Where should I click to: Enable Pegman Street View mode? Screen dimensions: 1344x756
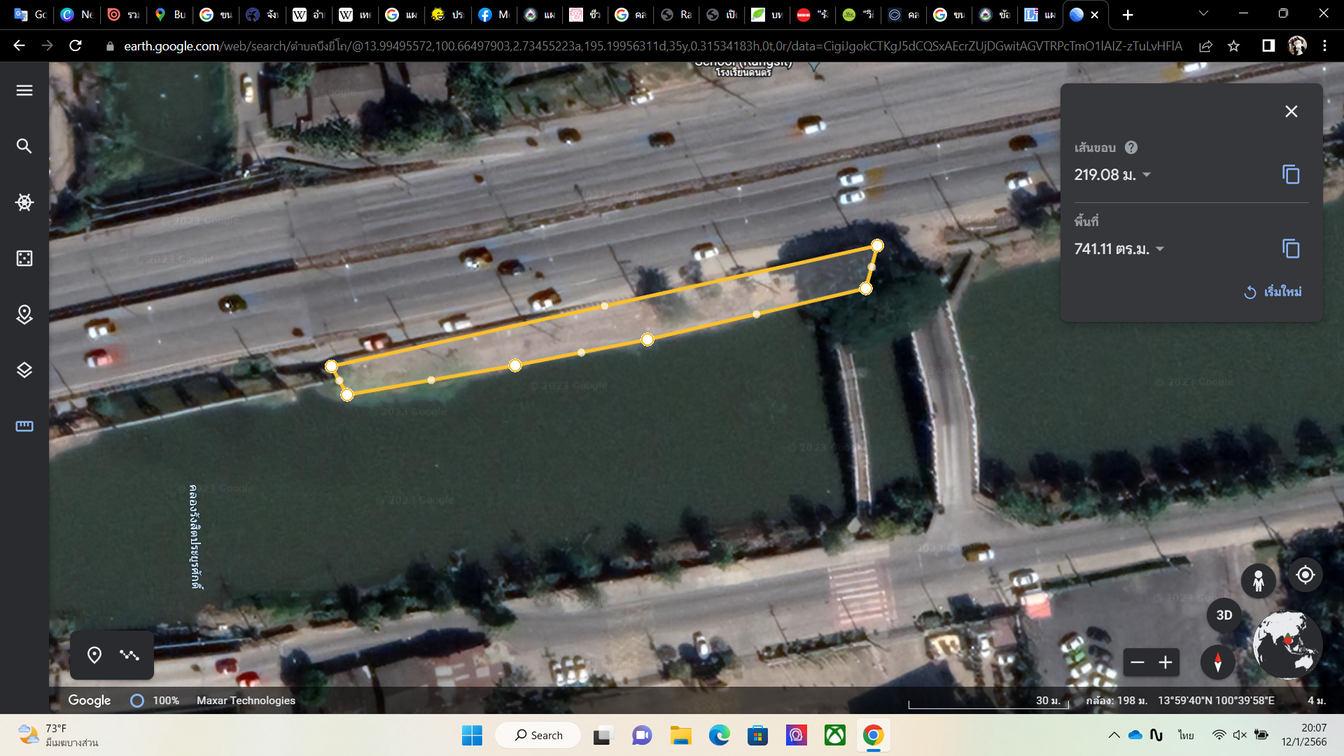tap(1258, 580)
